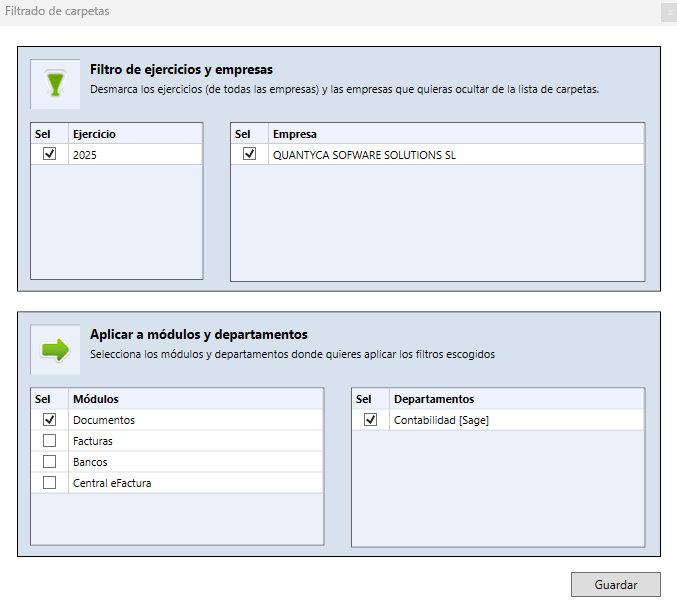The image size is (677, 608).
Task: Uncheck the Documentos module checkbox
Action: 50,419
